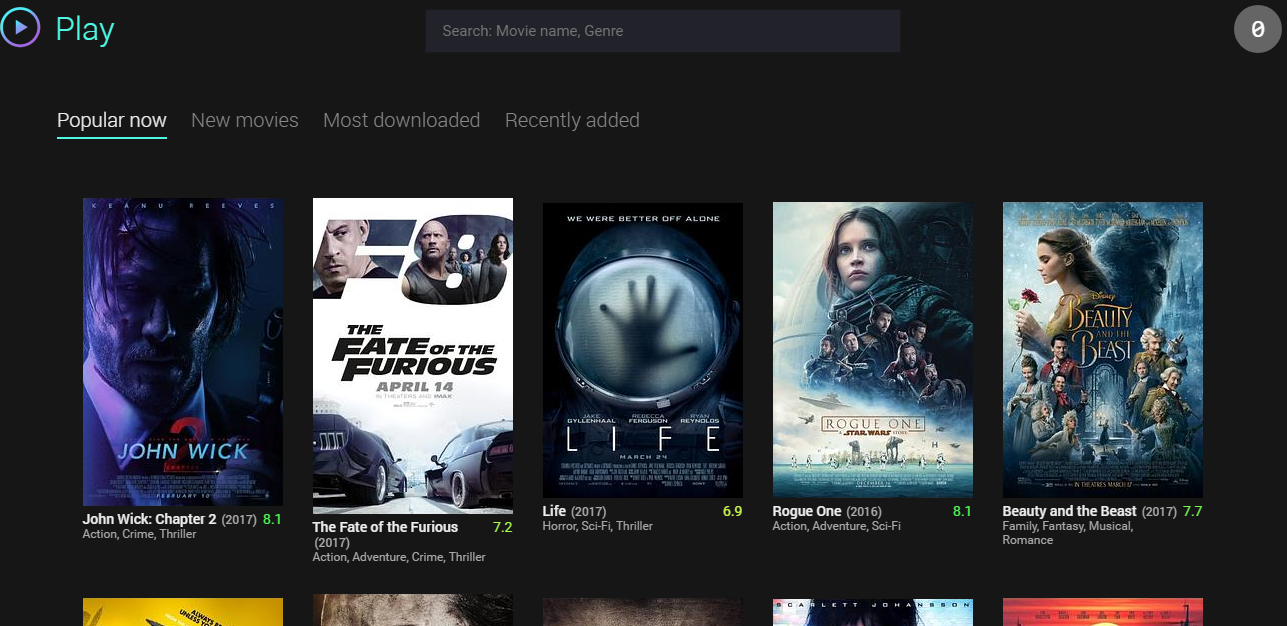Click the Life (2017) title link
The width and height of the screenshot is (1287, 626).
pos(575,511)
